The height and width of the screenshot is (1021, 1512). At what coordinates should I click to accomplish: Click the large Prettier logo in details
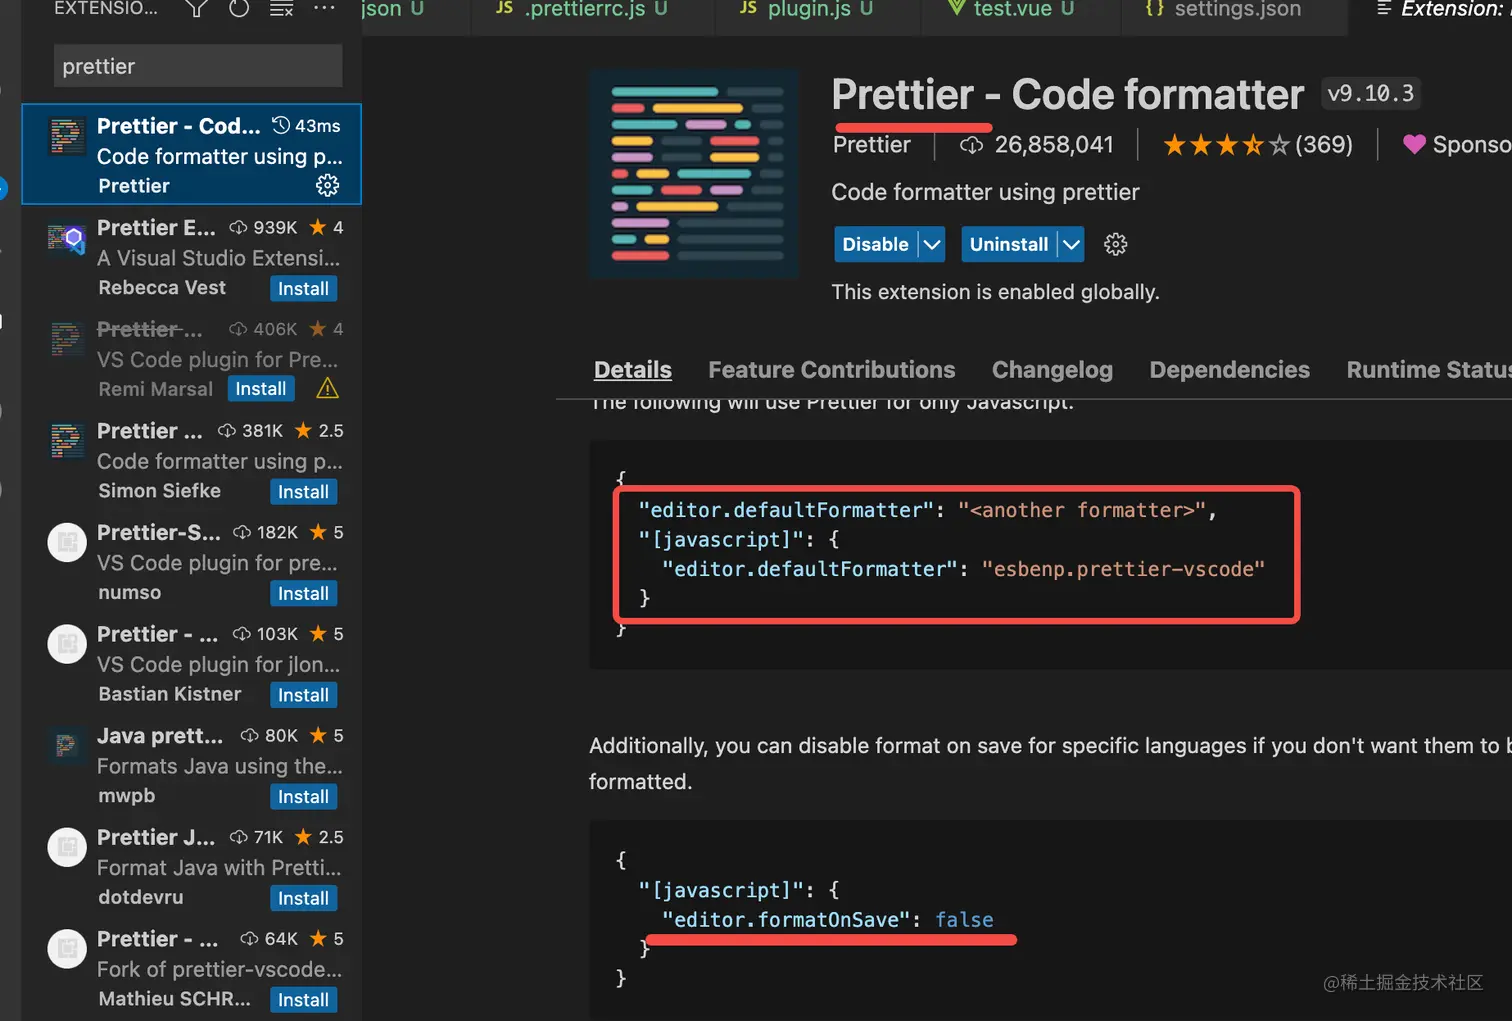click(694, 173)
